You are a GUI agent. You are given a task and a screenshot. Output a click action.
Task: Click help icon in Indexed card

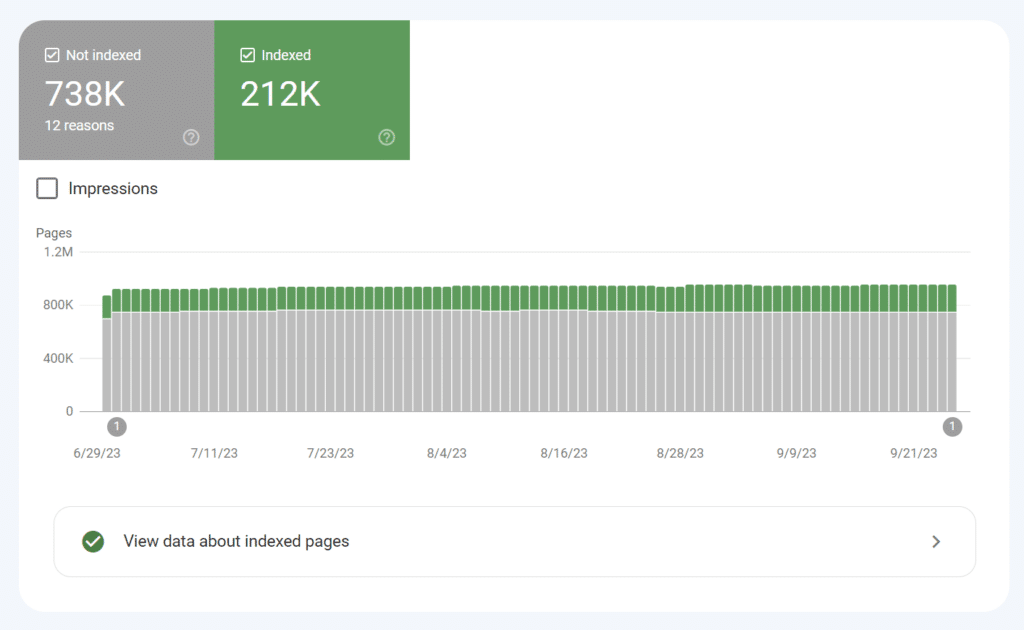387,137
